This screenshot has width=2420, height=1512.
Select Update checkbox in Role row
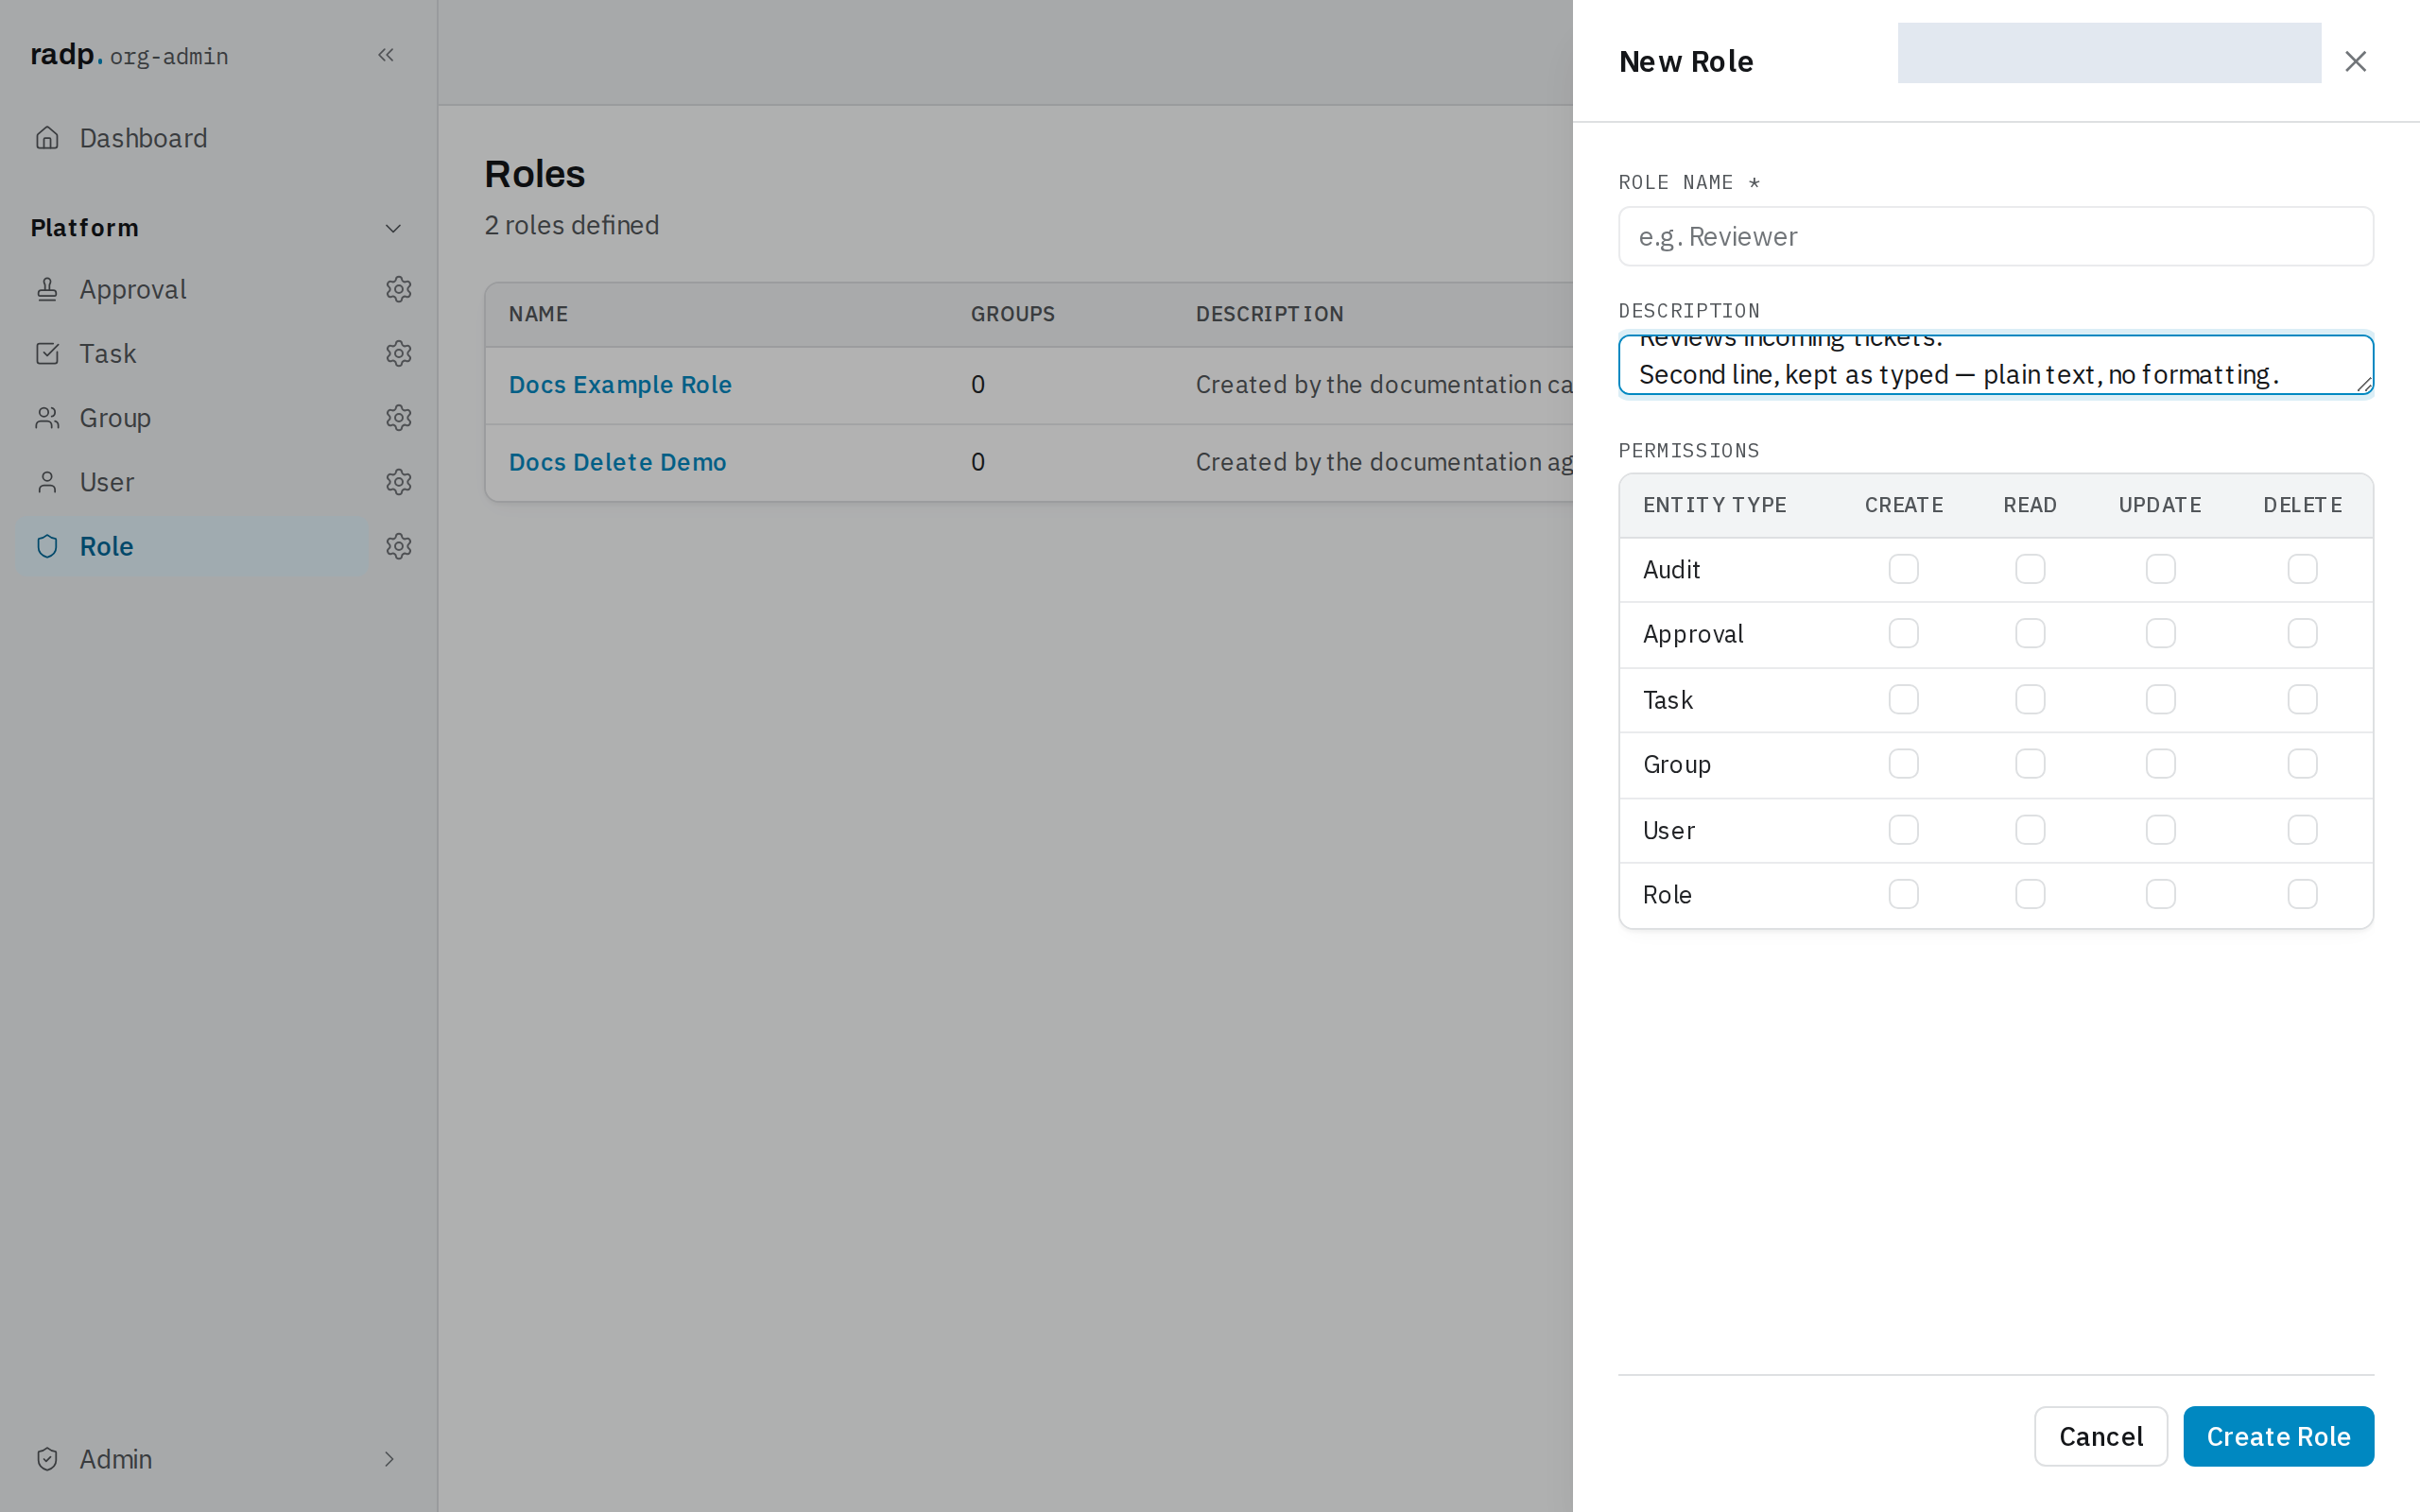point(2160,894)
